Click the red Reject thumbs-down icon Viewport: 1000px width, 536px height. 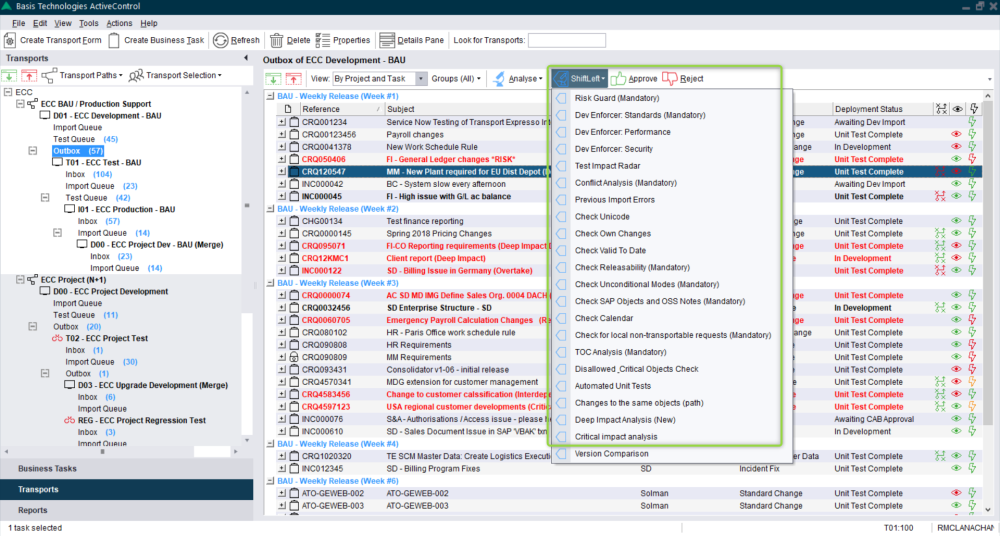click(669, 78)
